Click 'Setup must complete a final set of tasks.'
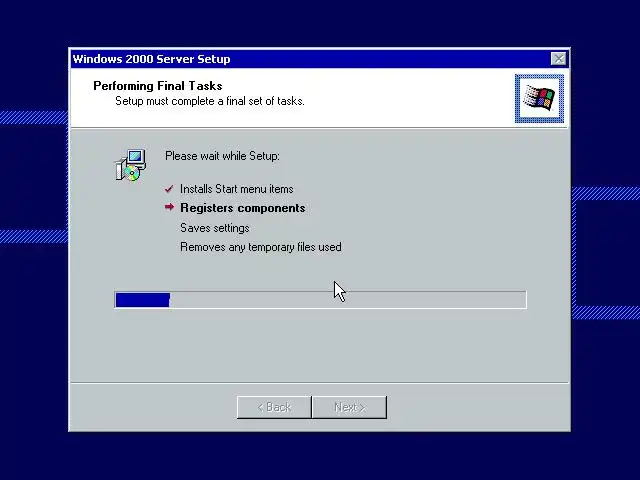Image resolution: width=640 pixels, height=480 pixels. 210,101
